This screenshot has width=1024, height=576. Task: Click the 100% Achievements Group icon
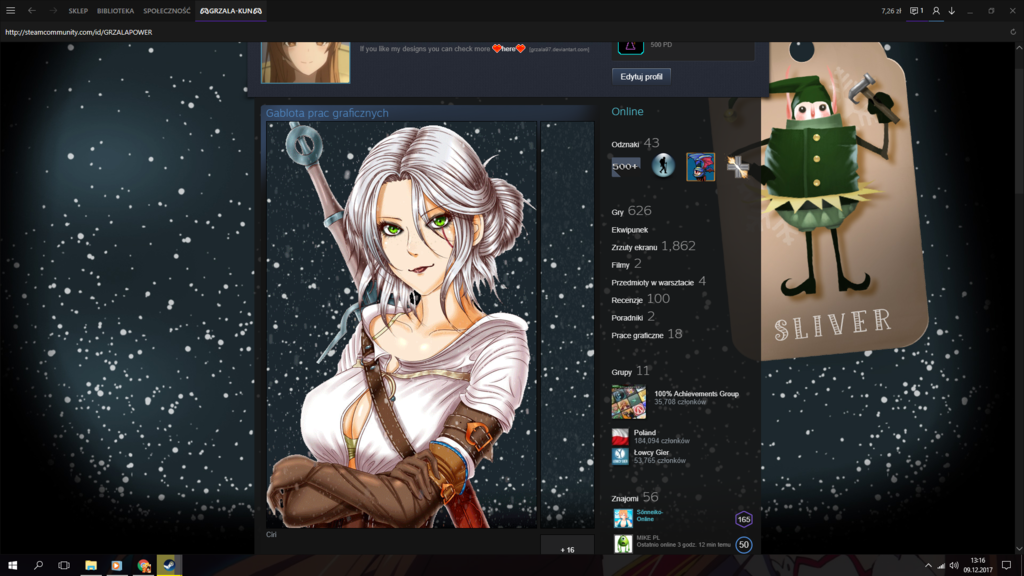629,402
